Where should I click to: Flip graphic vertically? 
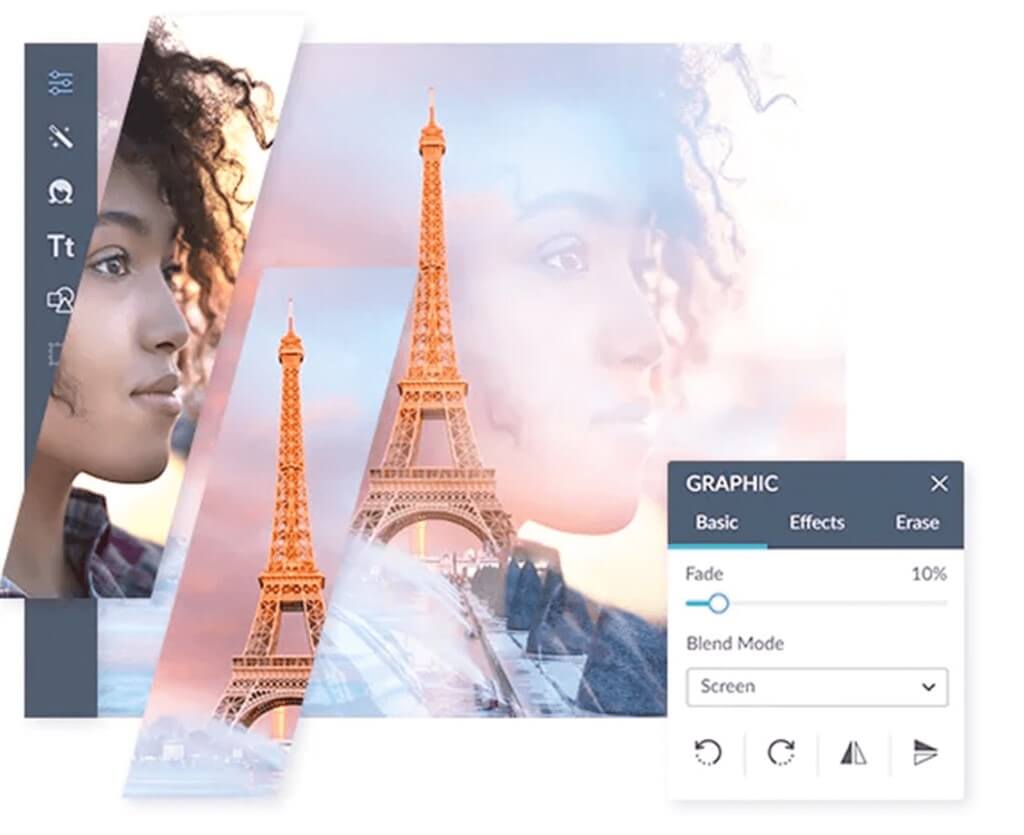tap(925, 753)
